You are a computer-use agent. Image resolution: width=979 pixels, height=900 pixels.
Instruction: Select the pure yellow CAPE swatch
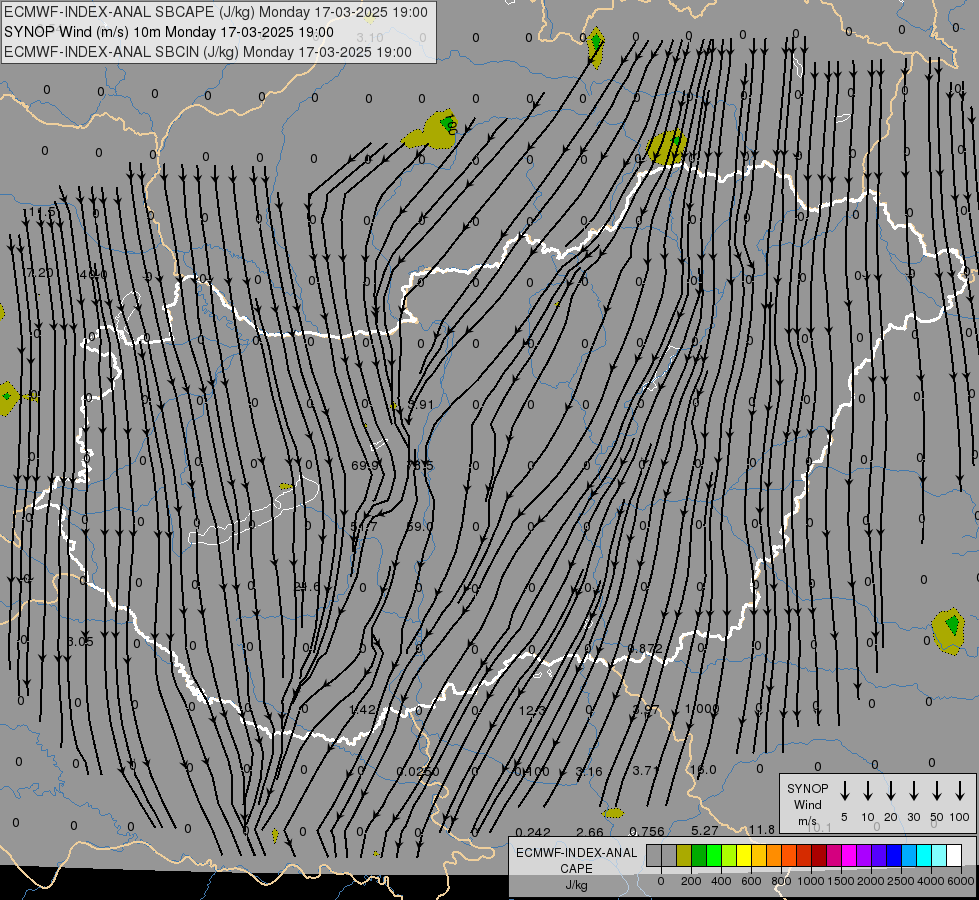(744, 856)
